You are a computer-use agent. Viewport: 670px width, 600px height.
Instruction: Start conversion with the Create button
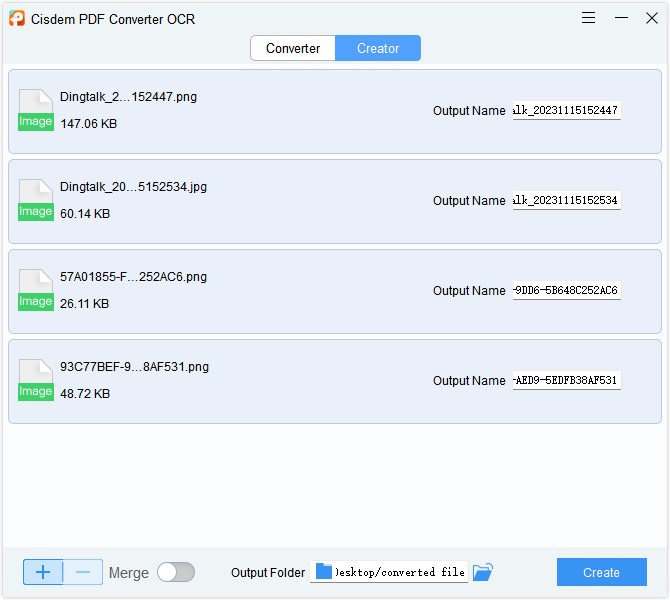pos(602,572)
